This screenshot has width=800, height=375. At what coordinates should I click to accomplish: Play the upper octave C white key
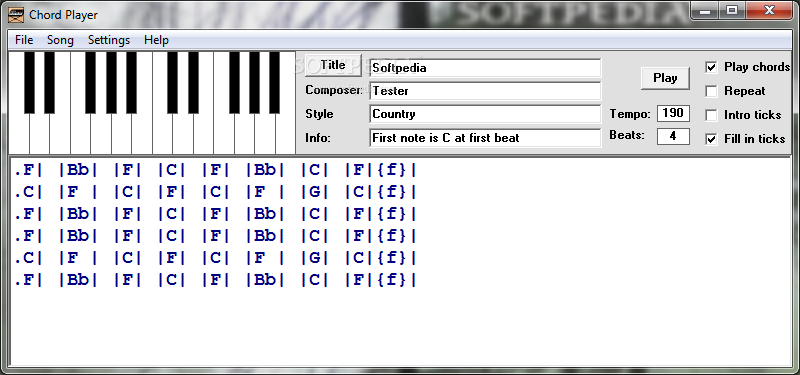162,134
